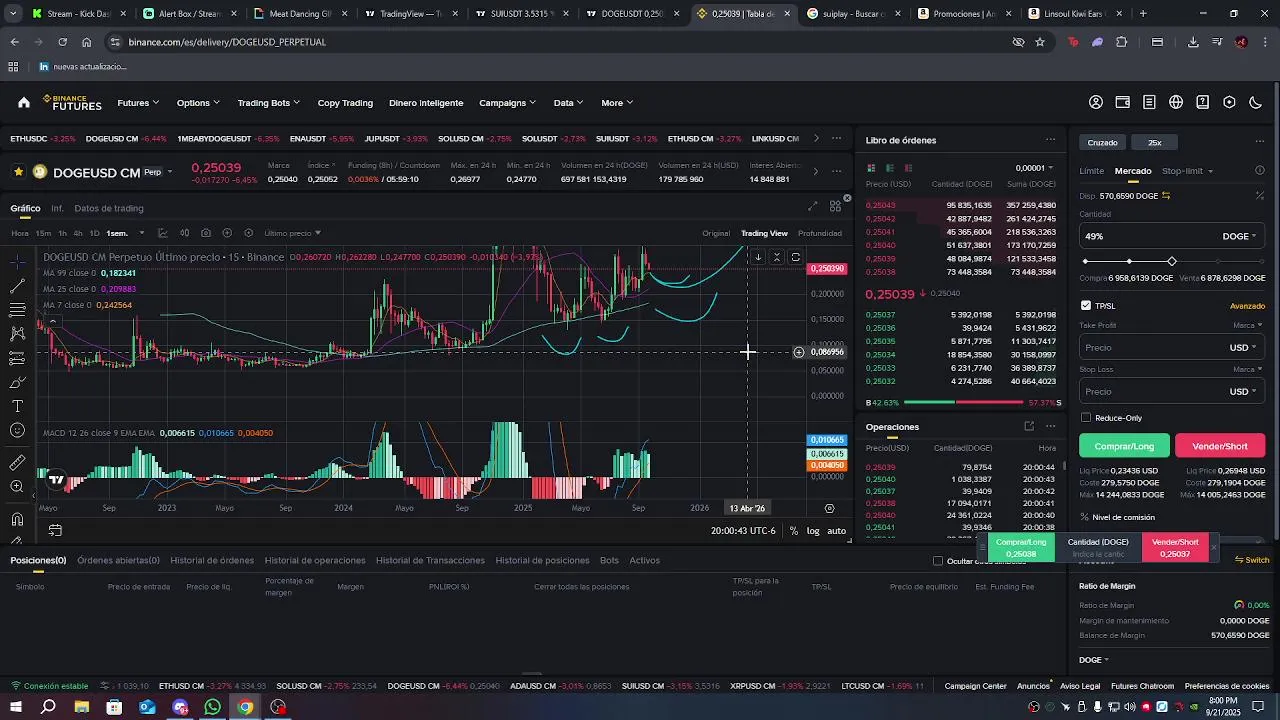This screenshot has width=1280, height=720.
Task: Switch to the Datos de trading tab
Action: [109, 208]
